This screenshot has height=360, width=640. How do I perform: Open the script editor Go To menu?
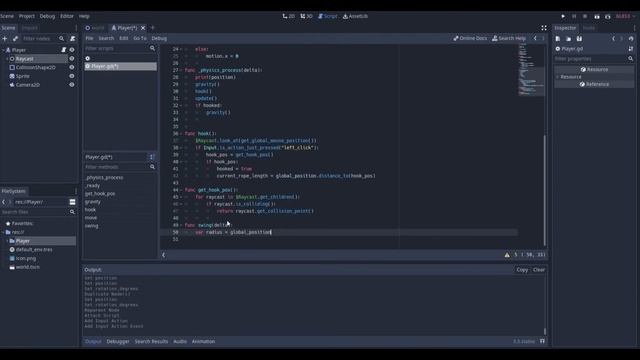140,38
